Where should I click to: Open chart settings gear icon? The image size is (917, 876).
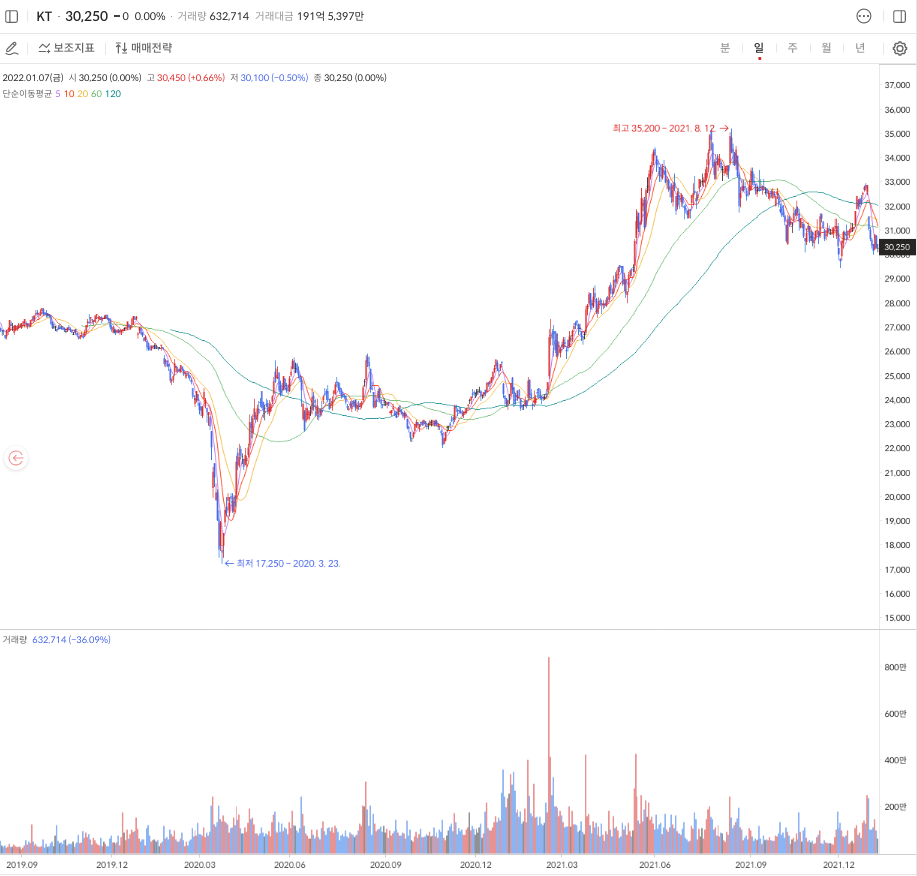pyautogui.click(x=899, y=49)
